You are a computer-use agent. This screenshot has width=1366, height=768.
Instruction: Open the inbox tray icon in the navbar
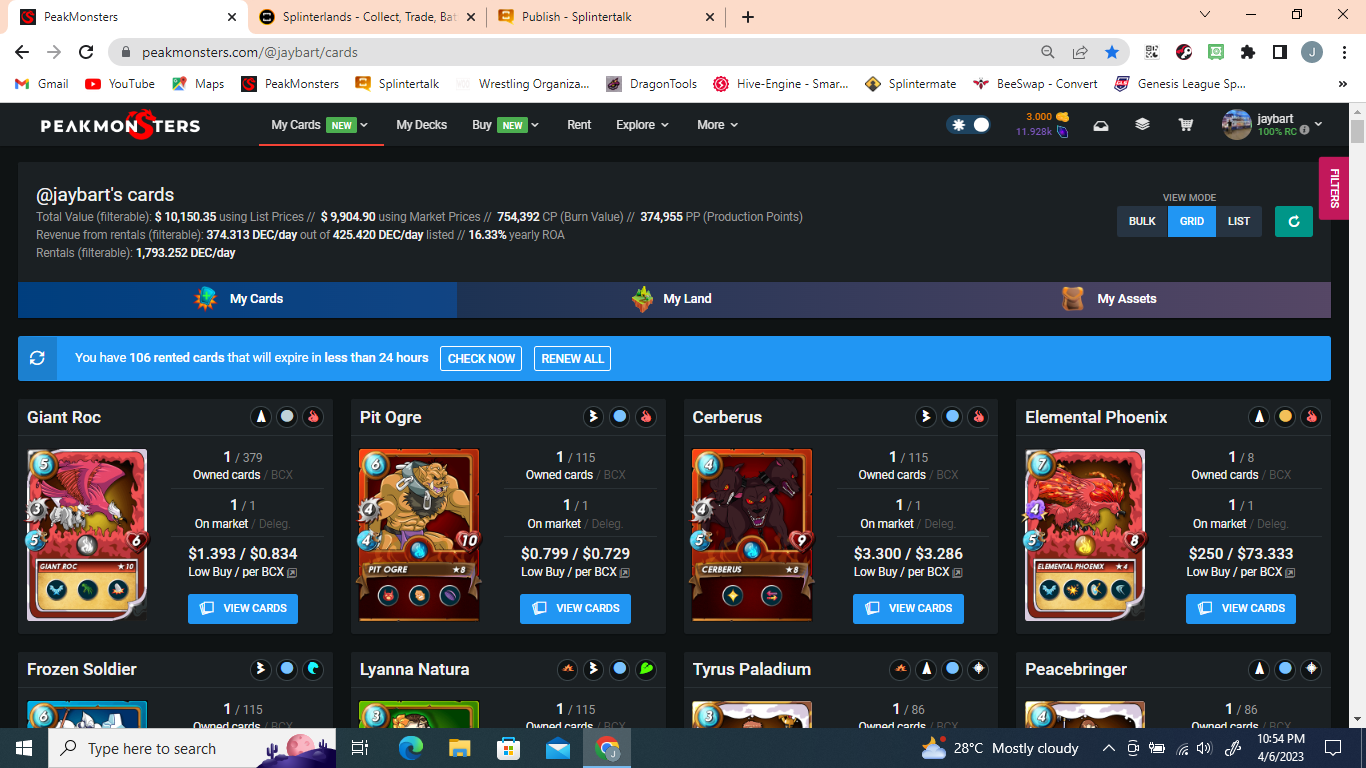1101,125
